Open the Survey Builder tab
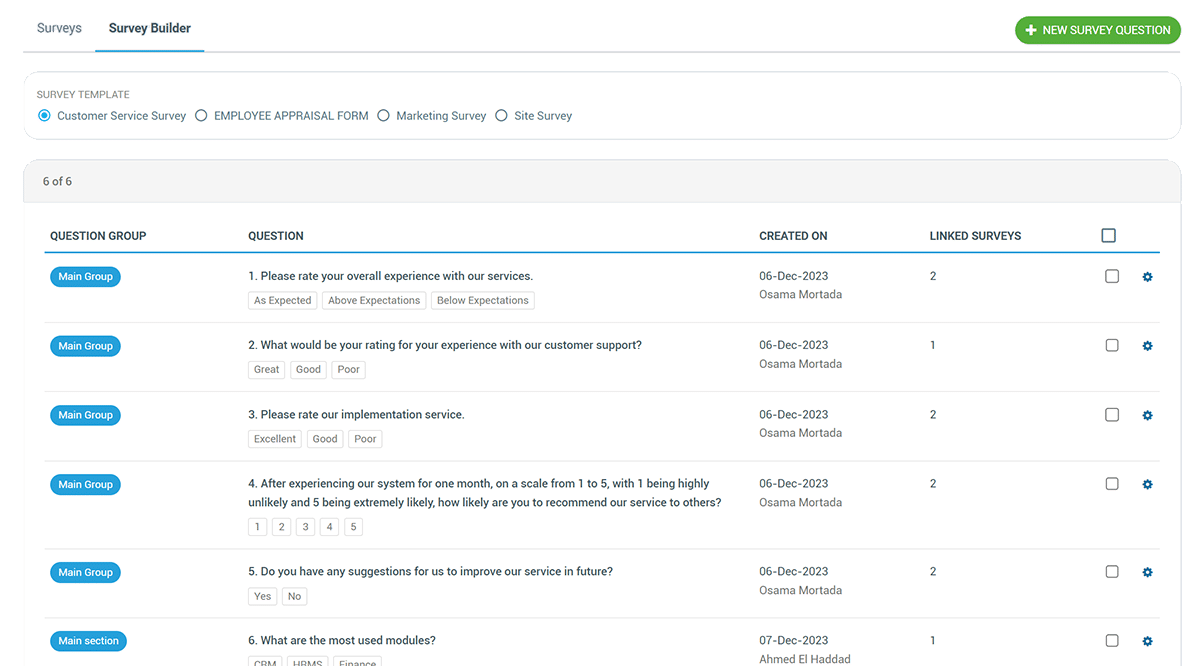The image size is (1200, 666). pos(149,27)
